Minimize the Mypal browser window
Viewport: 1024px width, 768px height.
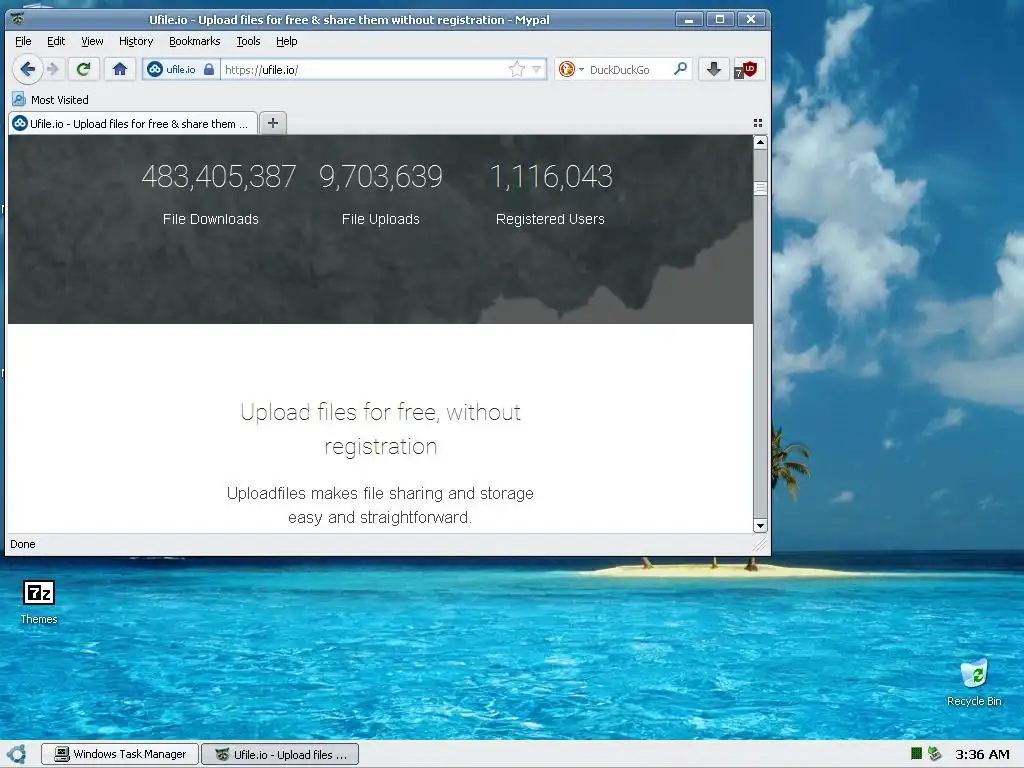click(688, 20)
